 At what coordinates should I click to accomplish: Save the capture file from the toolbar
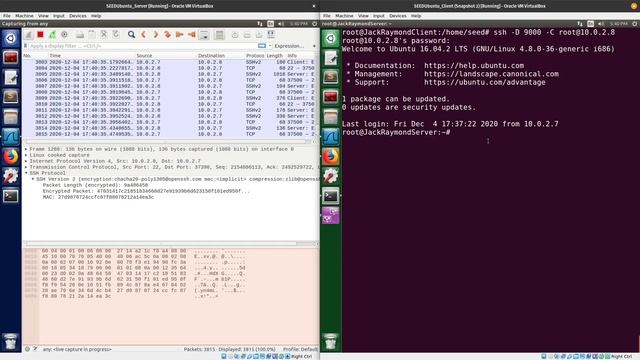92,35
